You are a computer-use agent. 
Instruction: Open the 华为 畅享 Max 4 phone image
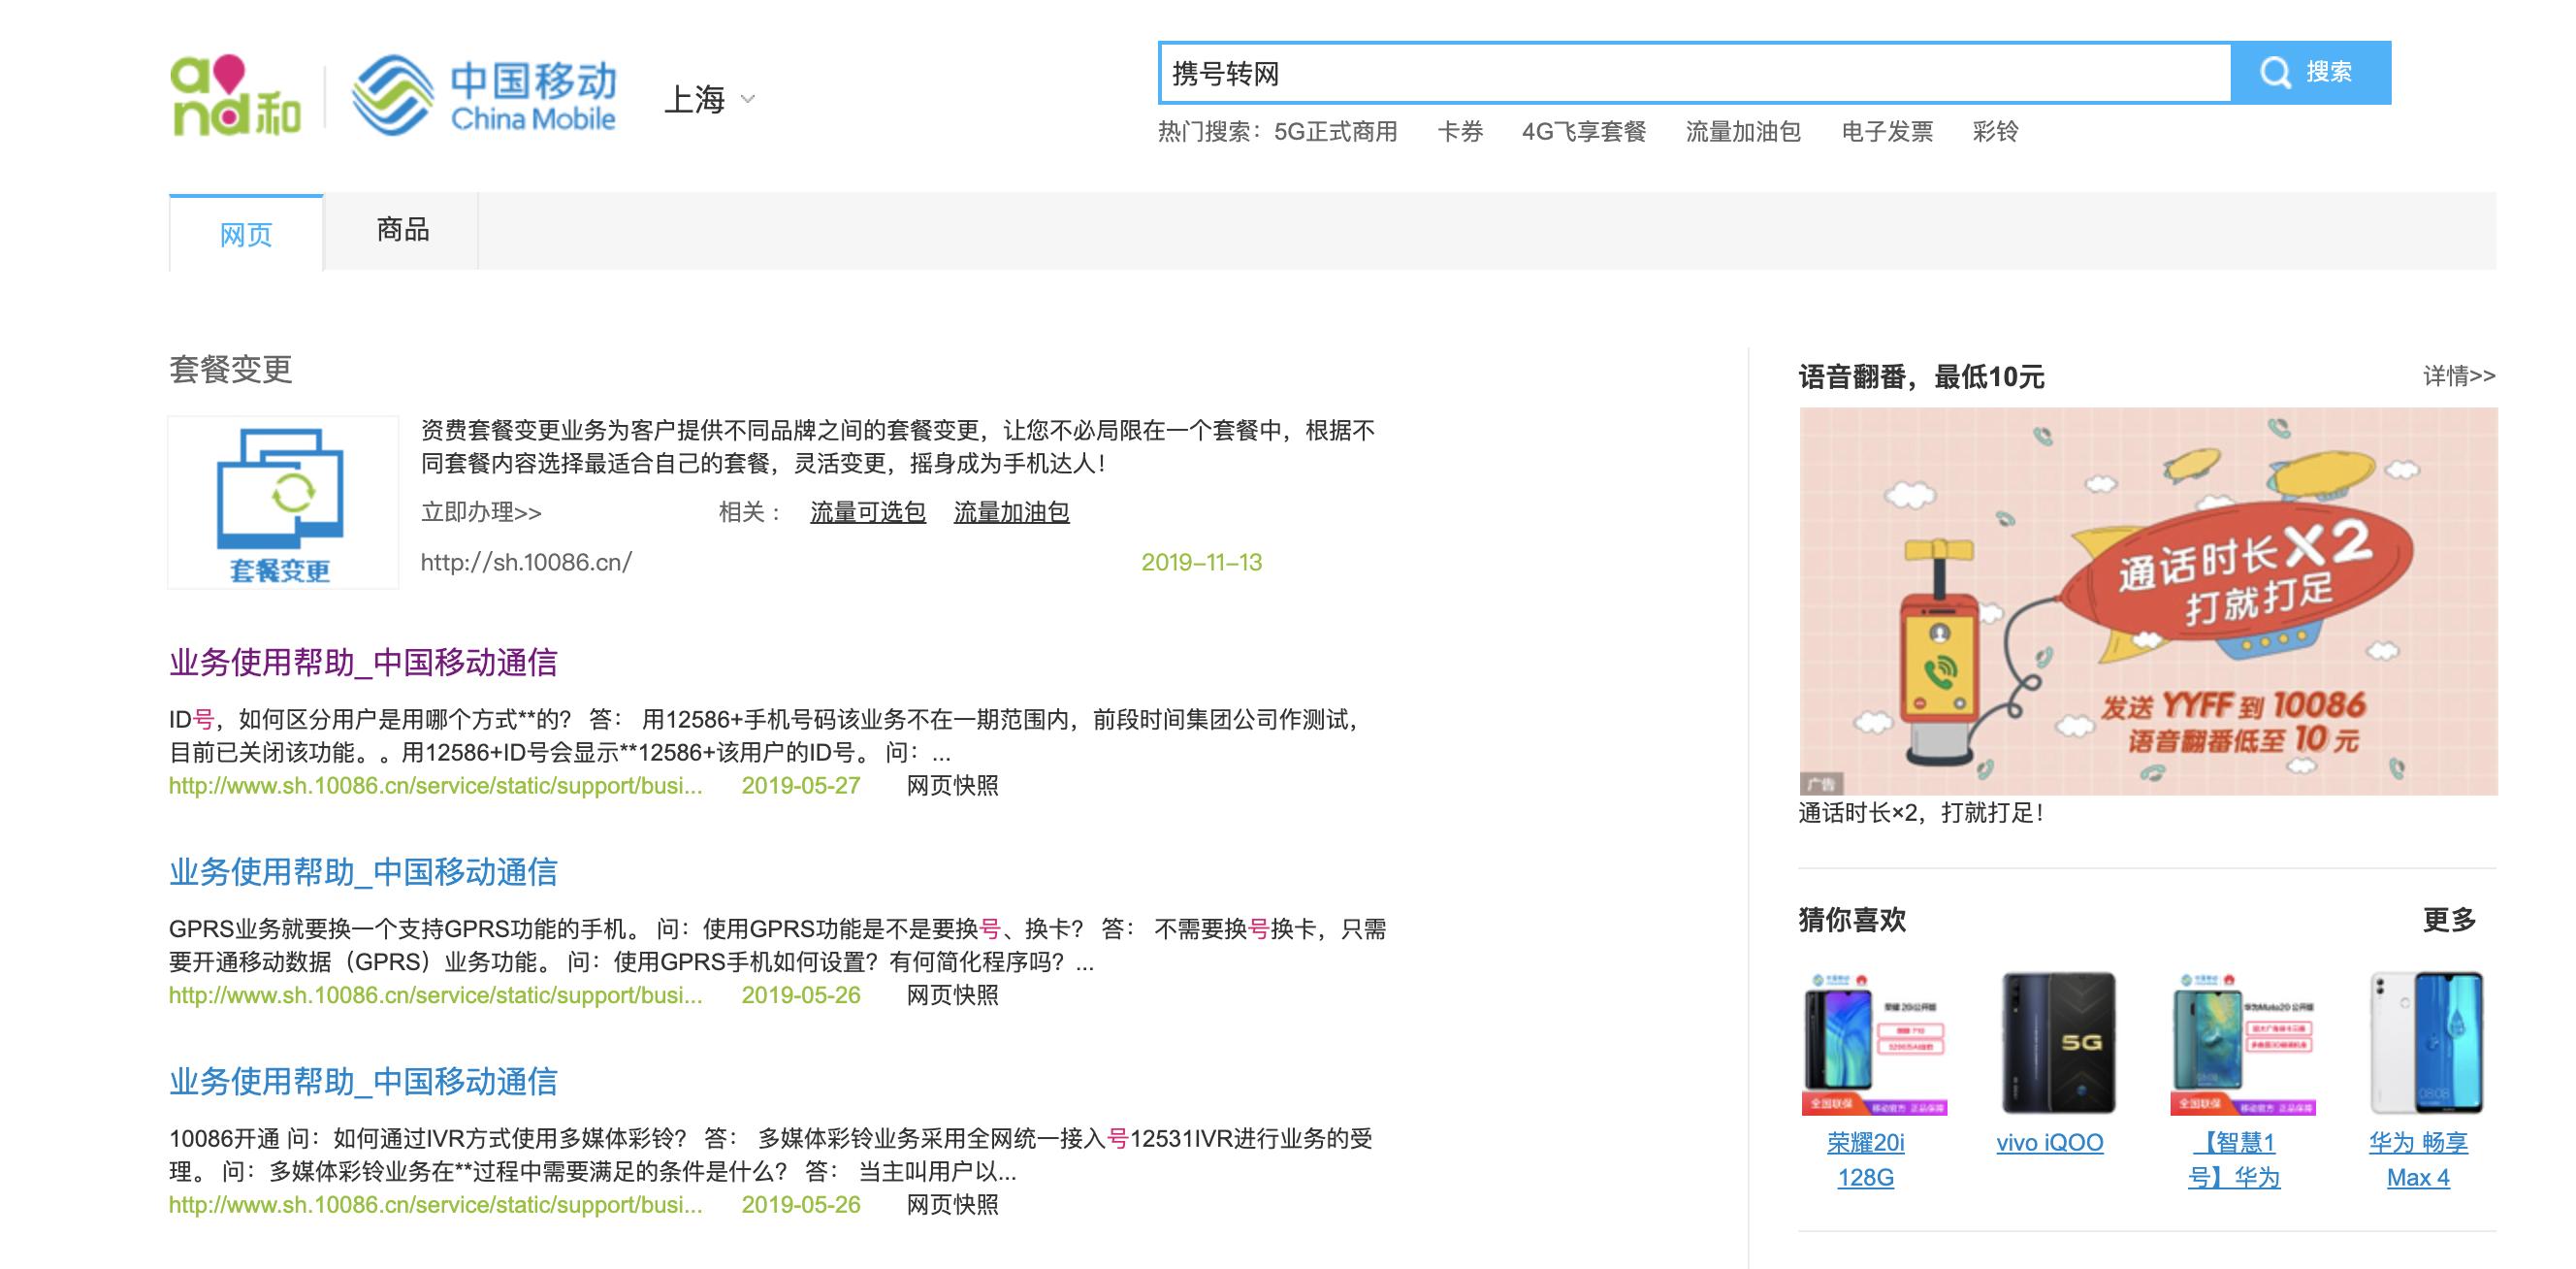pos(2426,1043)
